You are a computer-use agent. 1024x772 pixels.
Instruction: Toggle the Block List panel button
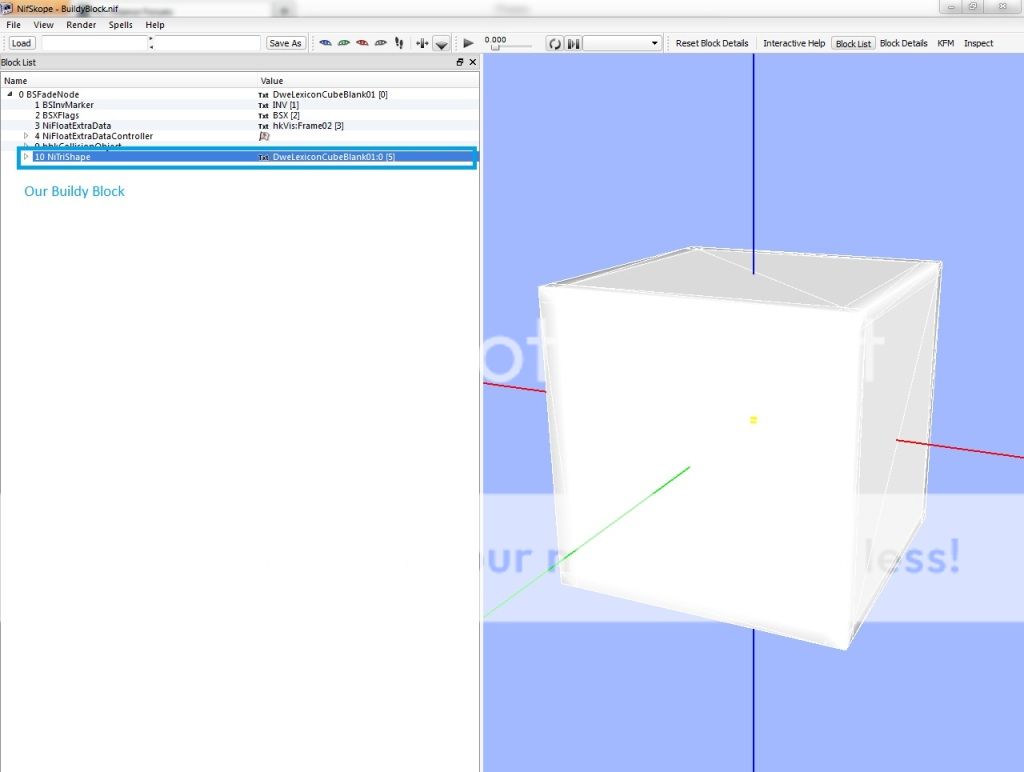coord(853,44)
